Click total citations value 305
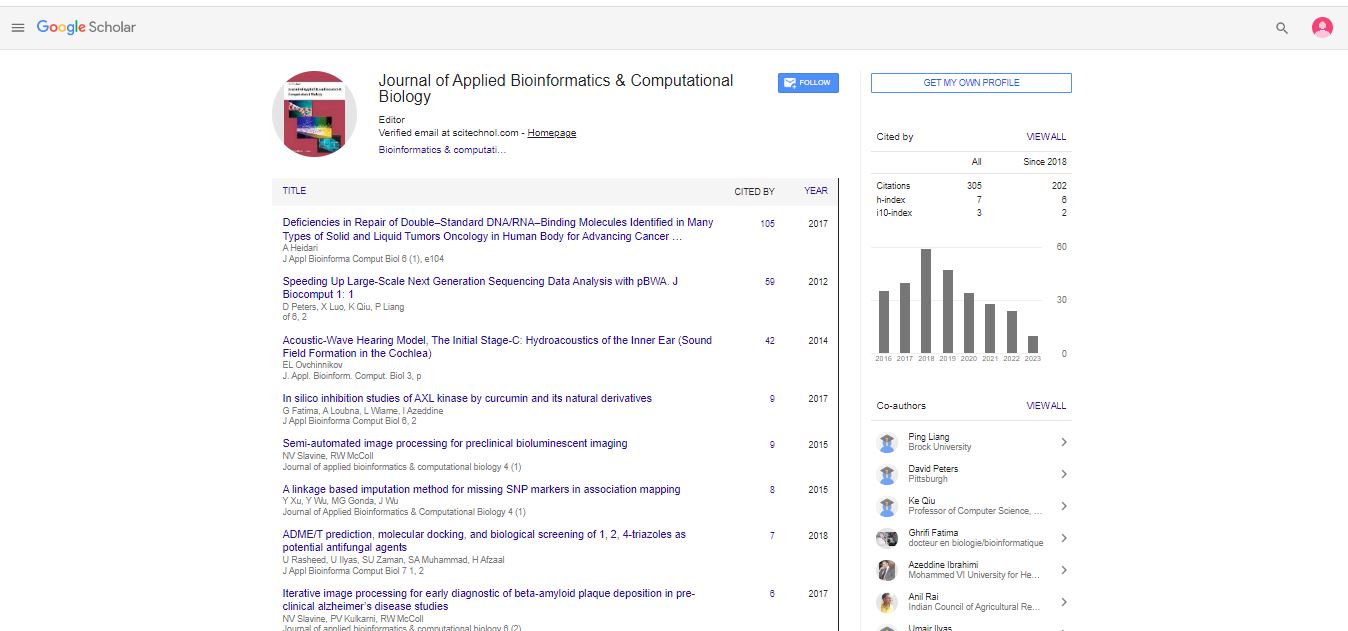Viewport: 1348px width, 631px height. tap(974, 186)
